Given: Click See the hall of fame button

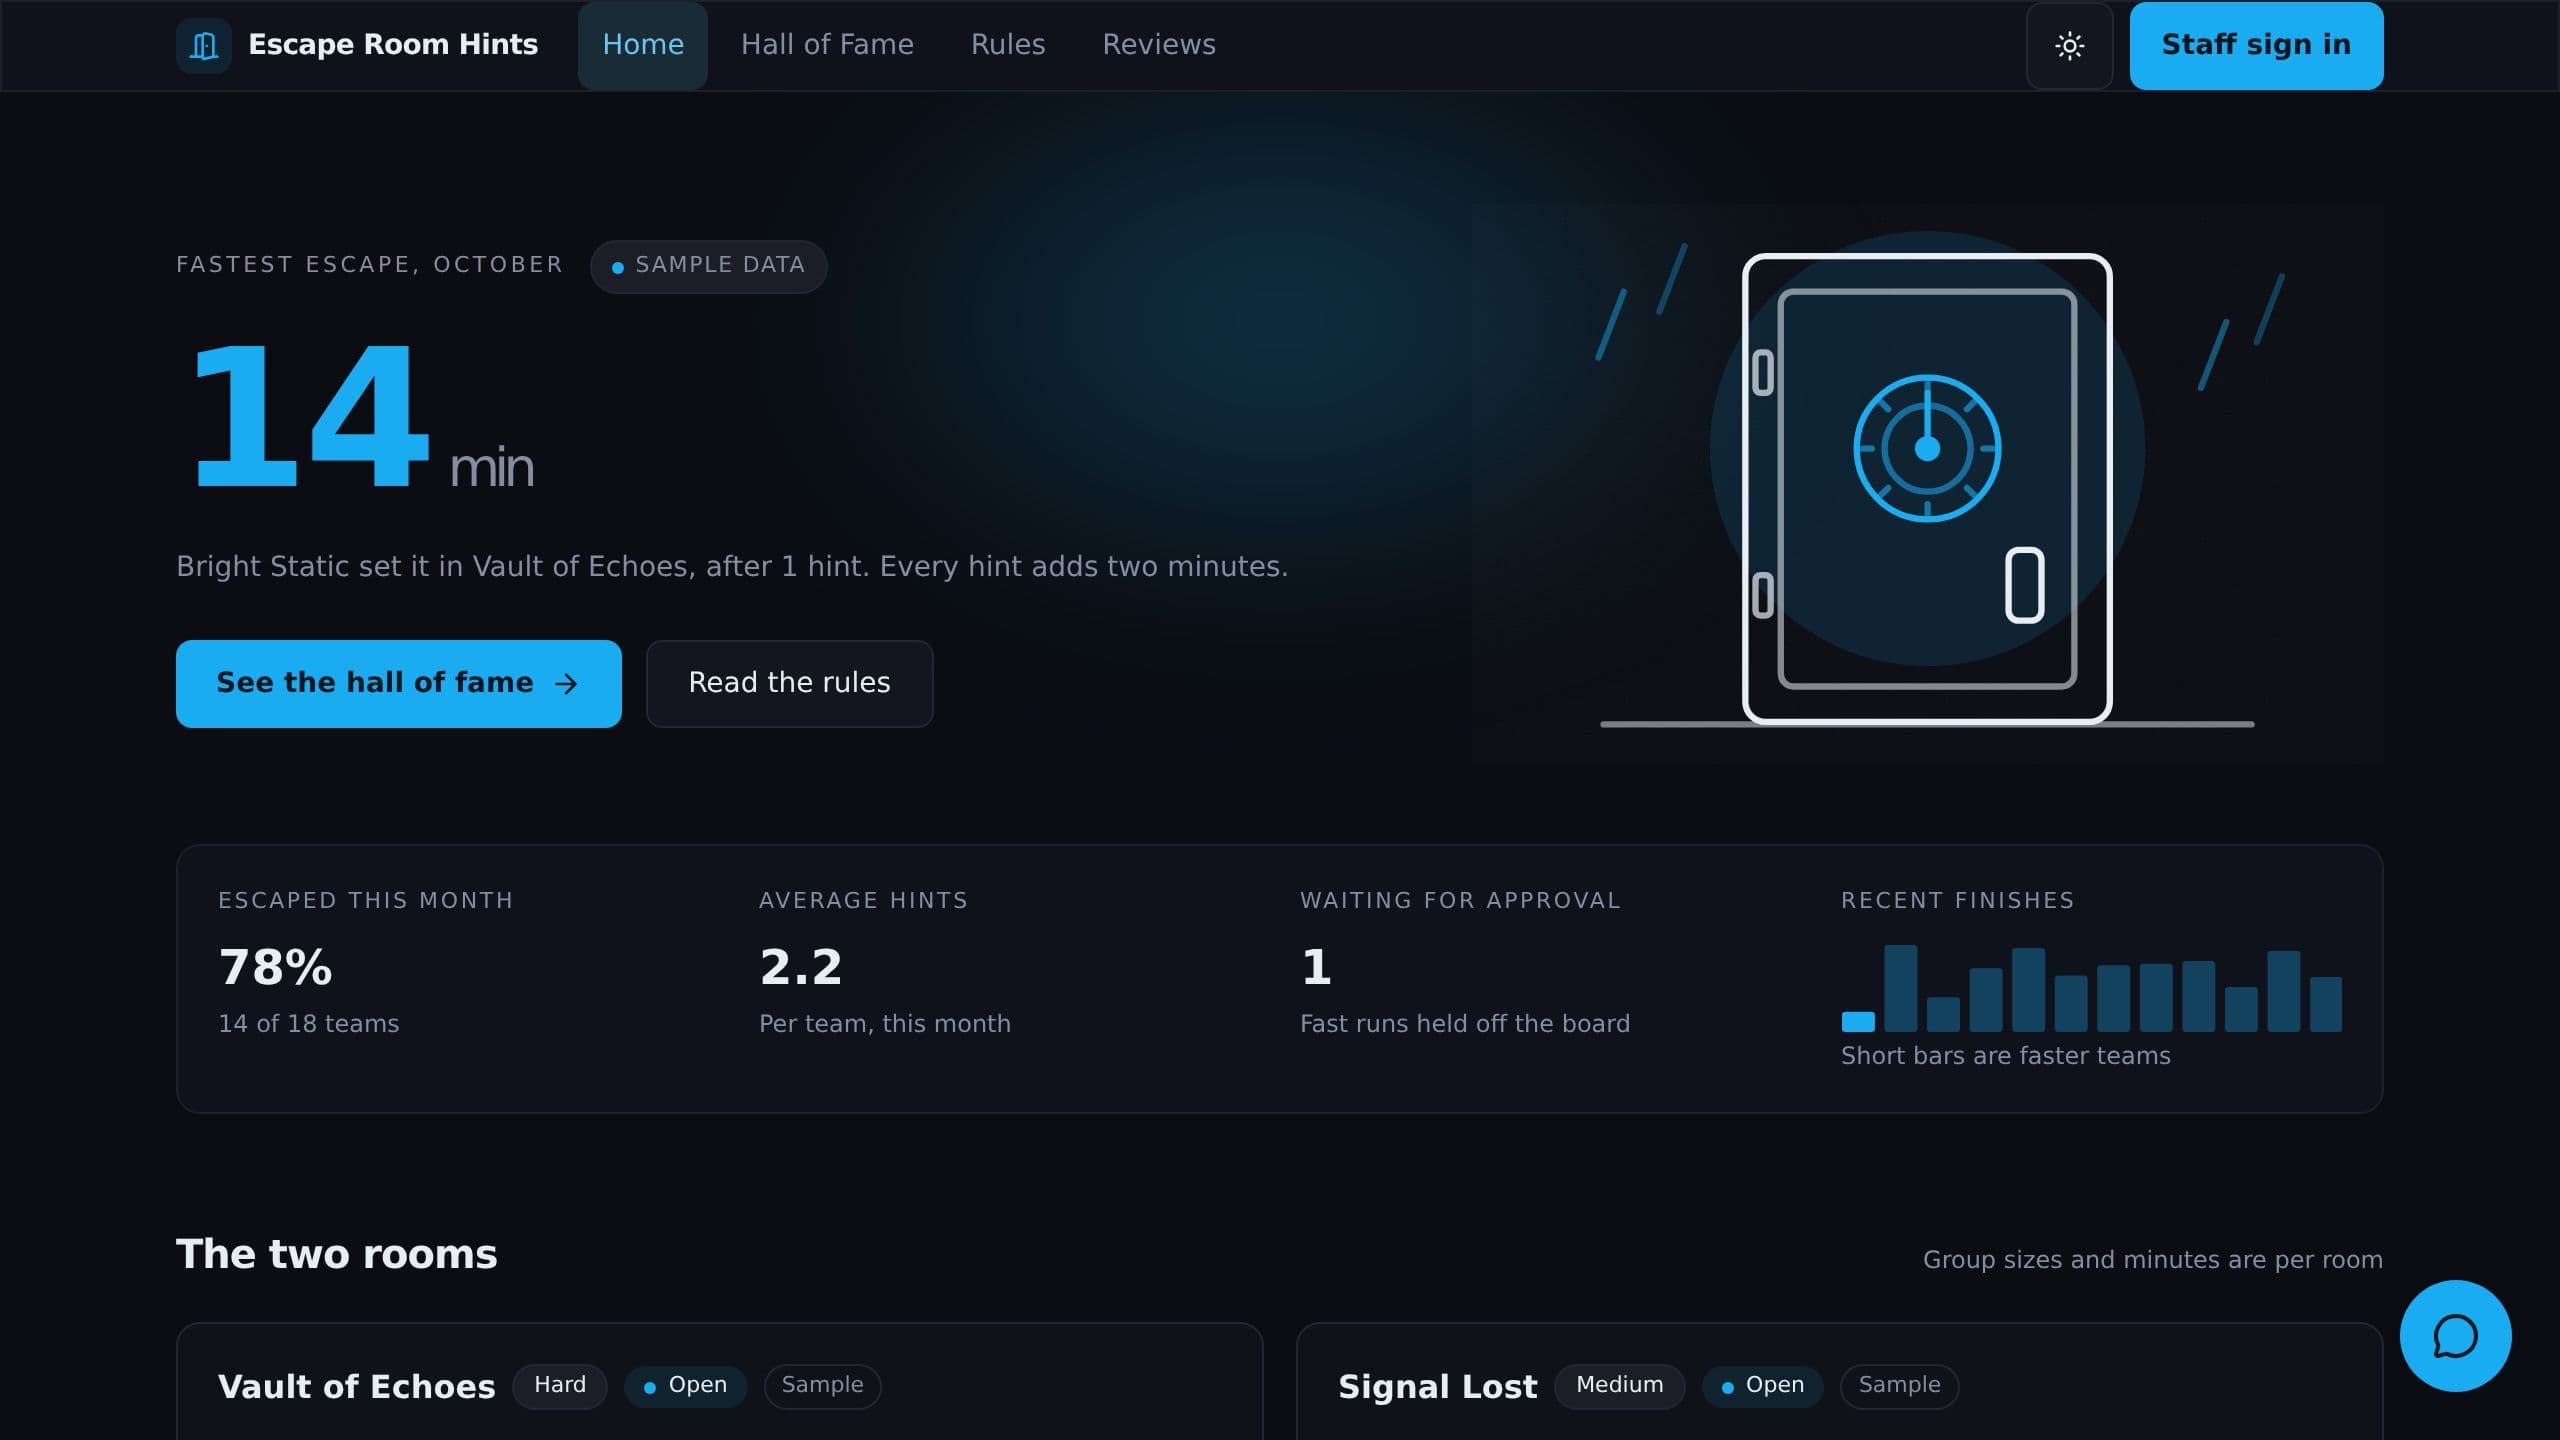Looking at the screenshot, I should pyautogui.click(x=398, y=683).
